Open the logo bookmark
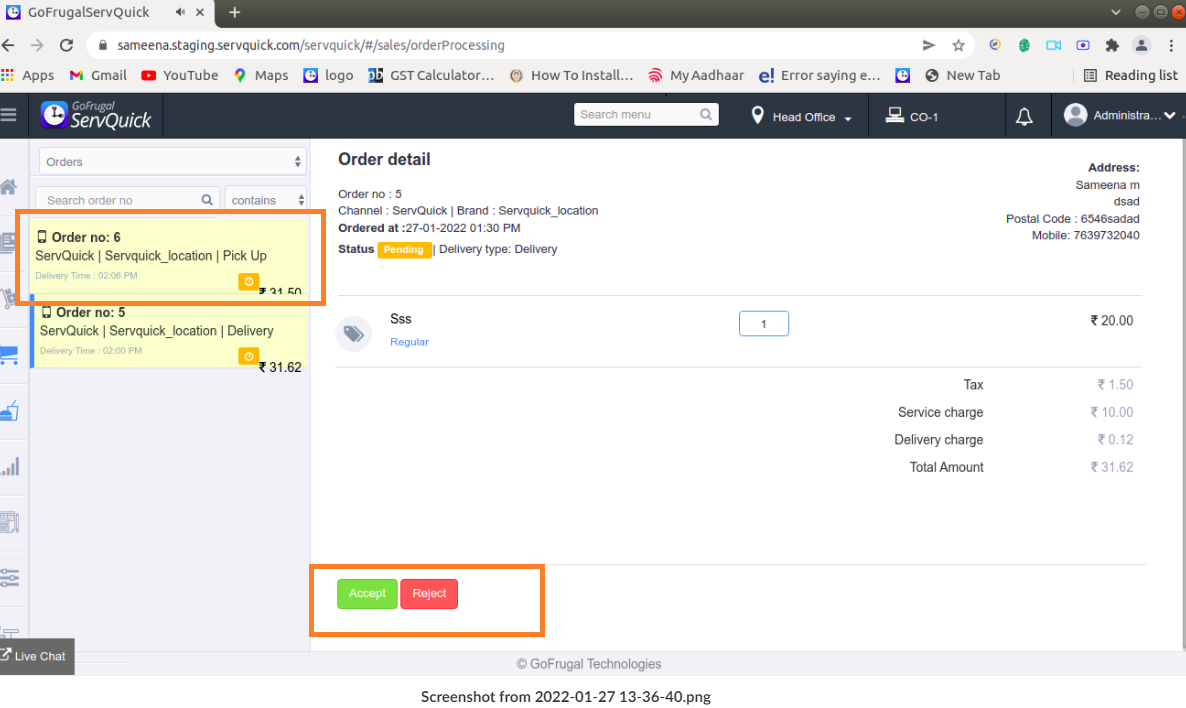The width and height of the screenshot is (1186, 708). [328, 75]
